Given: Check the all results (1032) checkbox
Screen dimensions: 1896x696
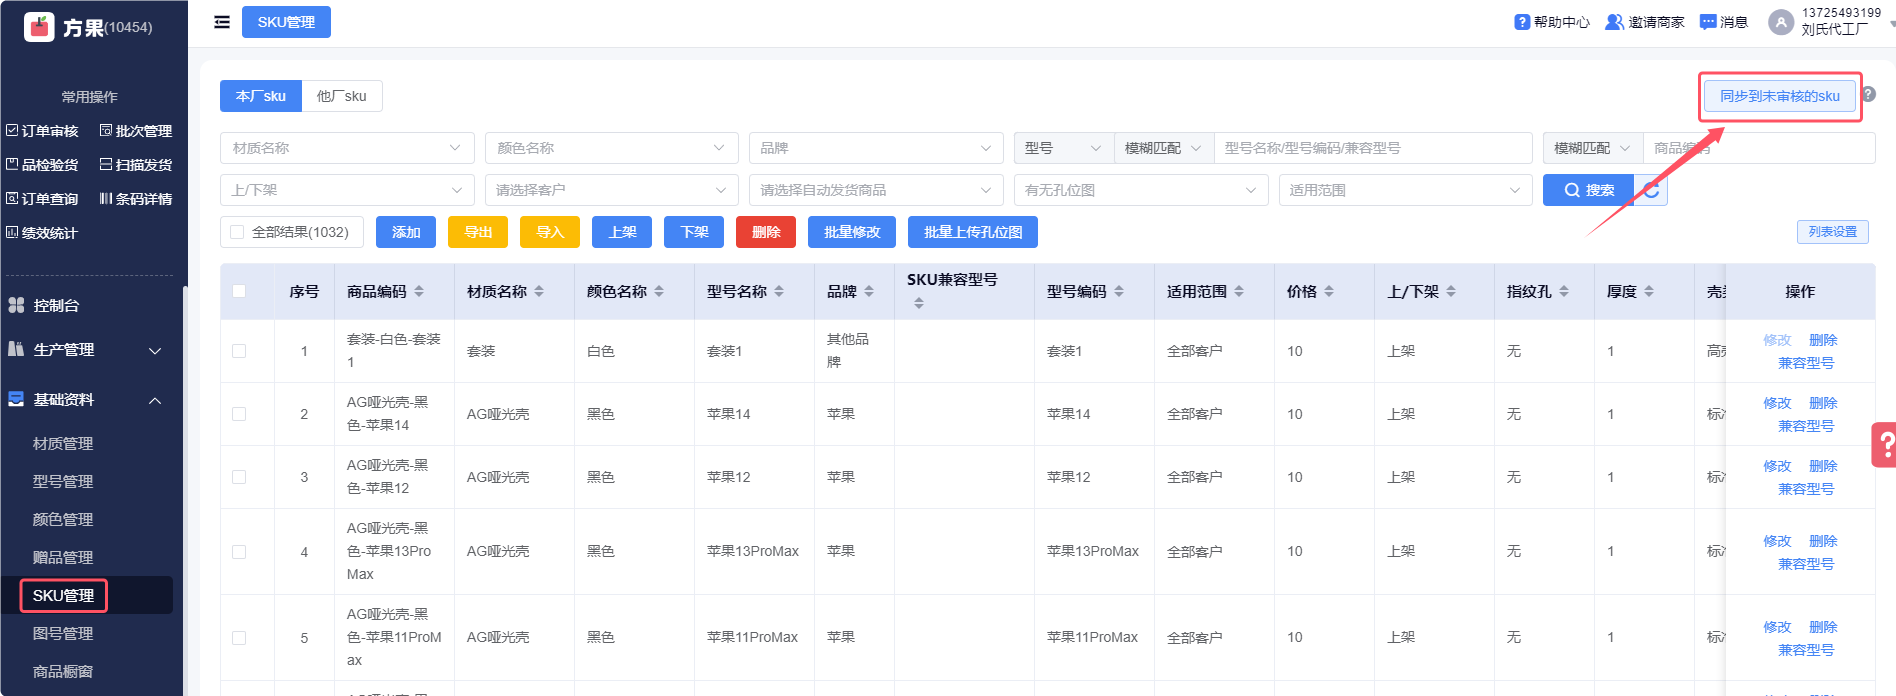Looking at the screenshot, I should point(238,232).
